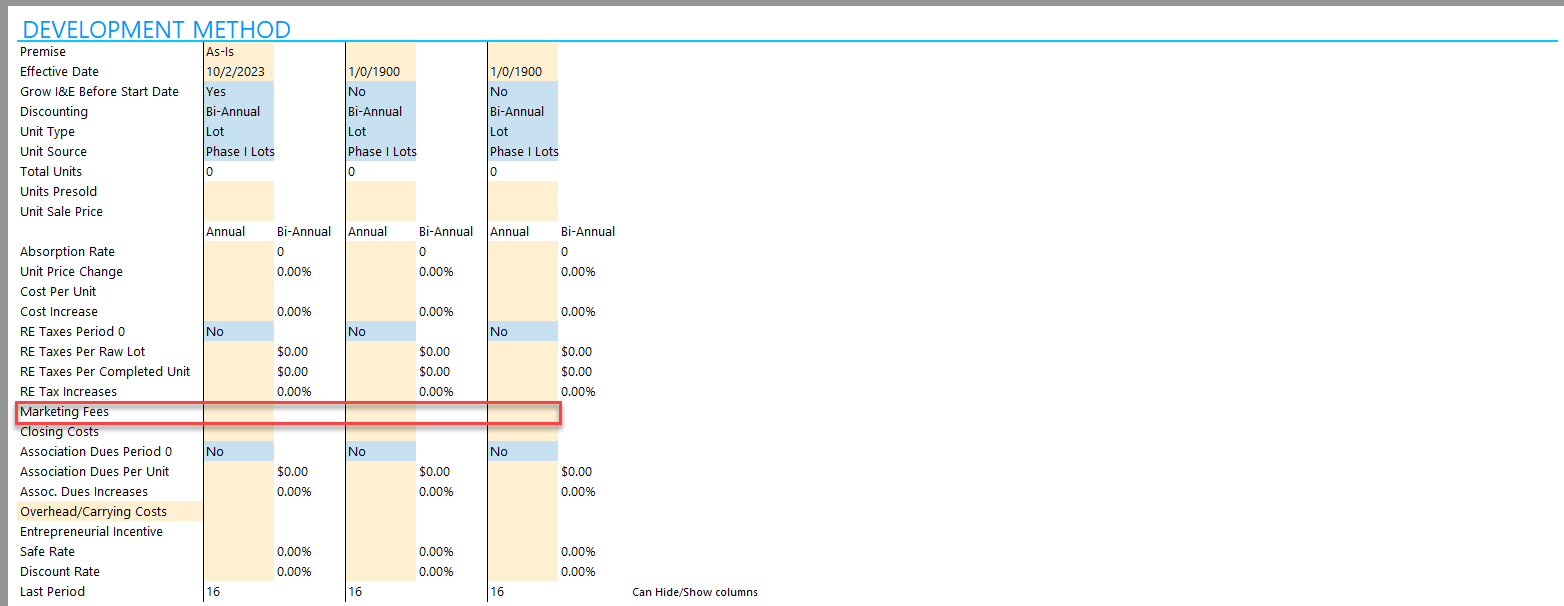Click first column Last Period value 16
The image size is (1564, 606).
tap(213, 591)
